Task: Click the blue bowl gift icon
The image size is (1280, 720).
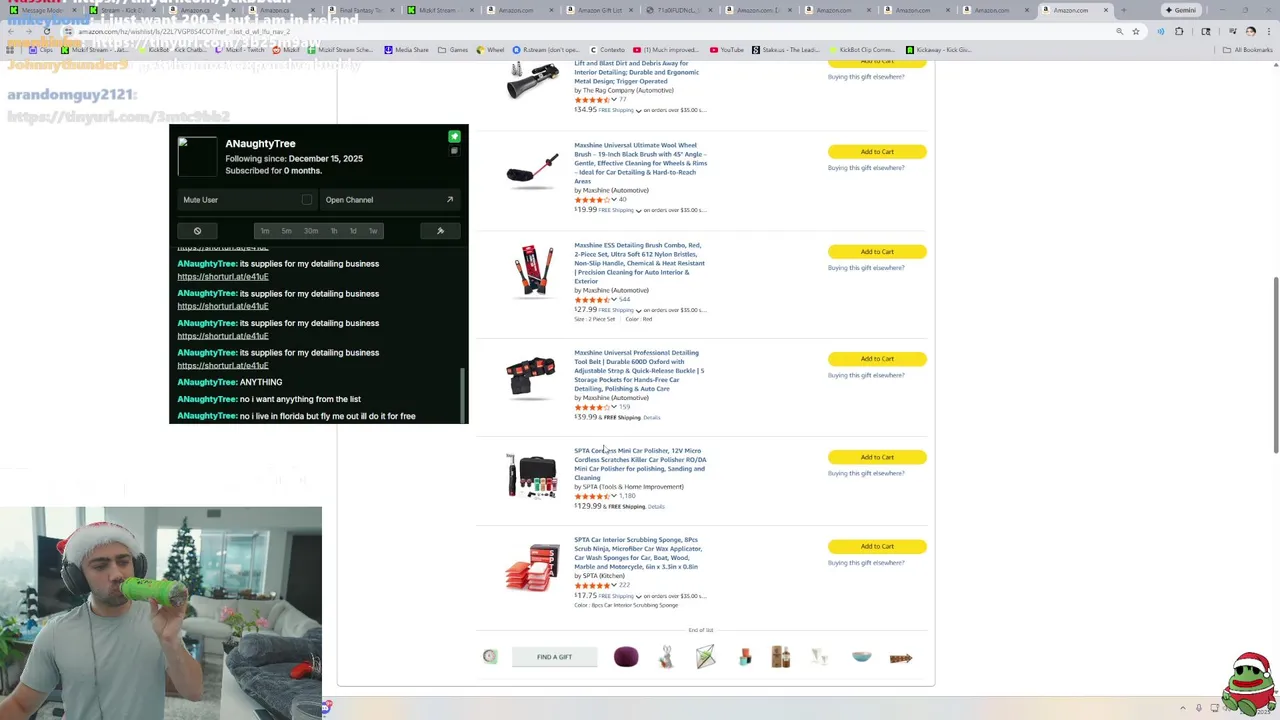Action: pyautogui.click(x=861, y=657)
